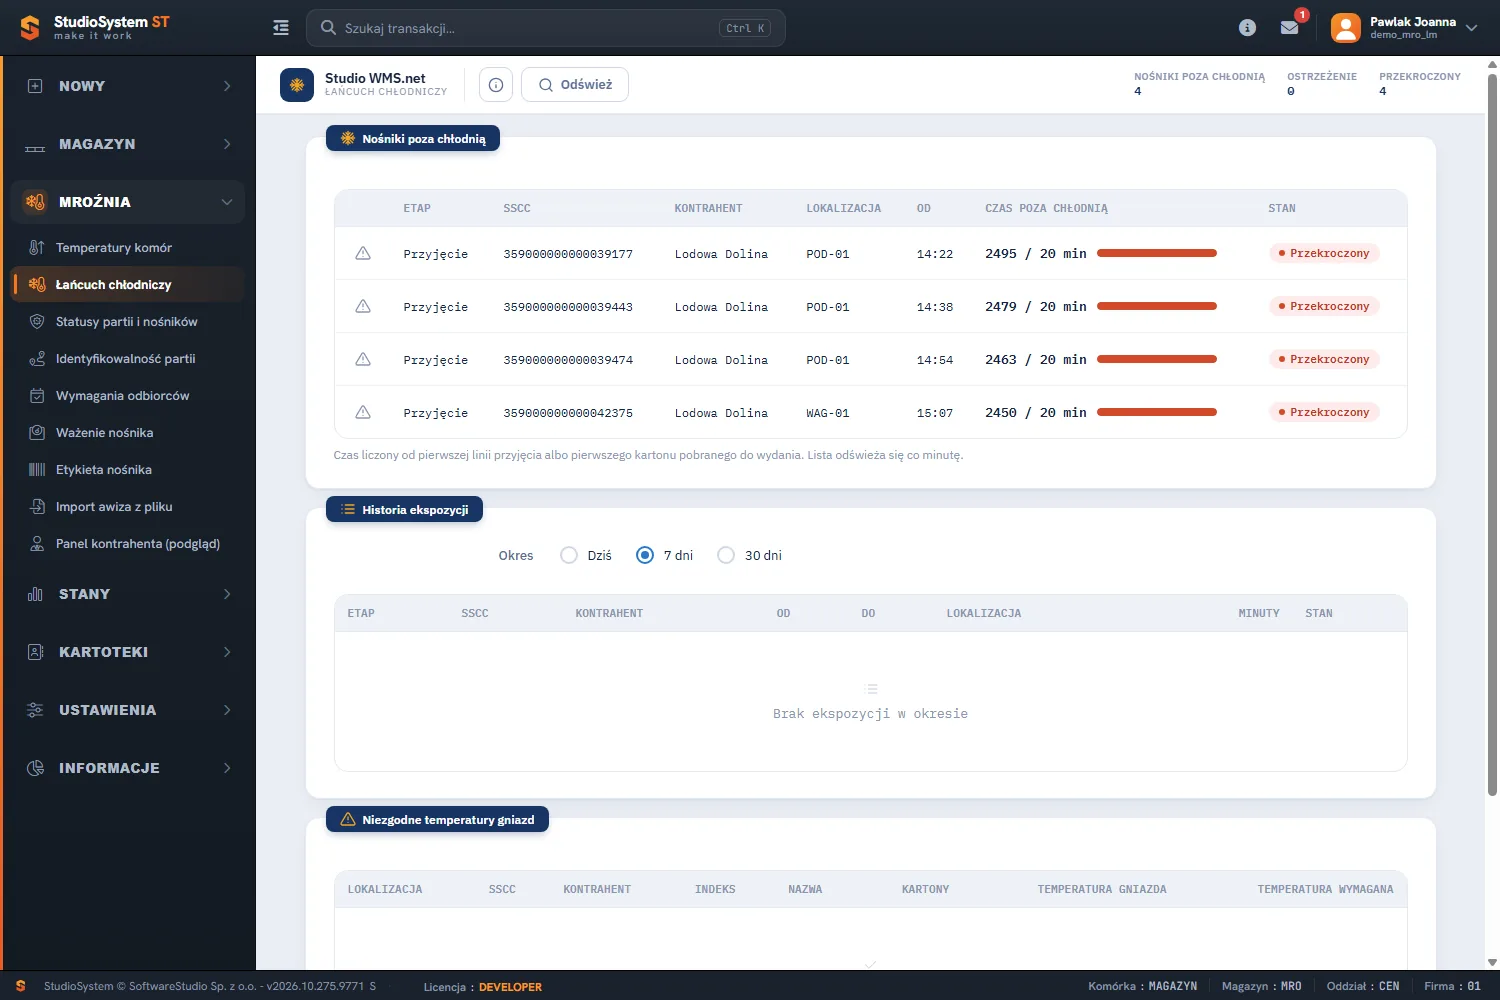Click progress bar for 2495 / 20 min
The image size is (1500, 1000).
[1157, 254]
